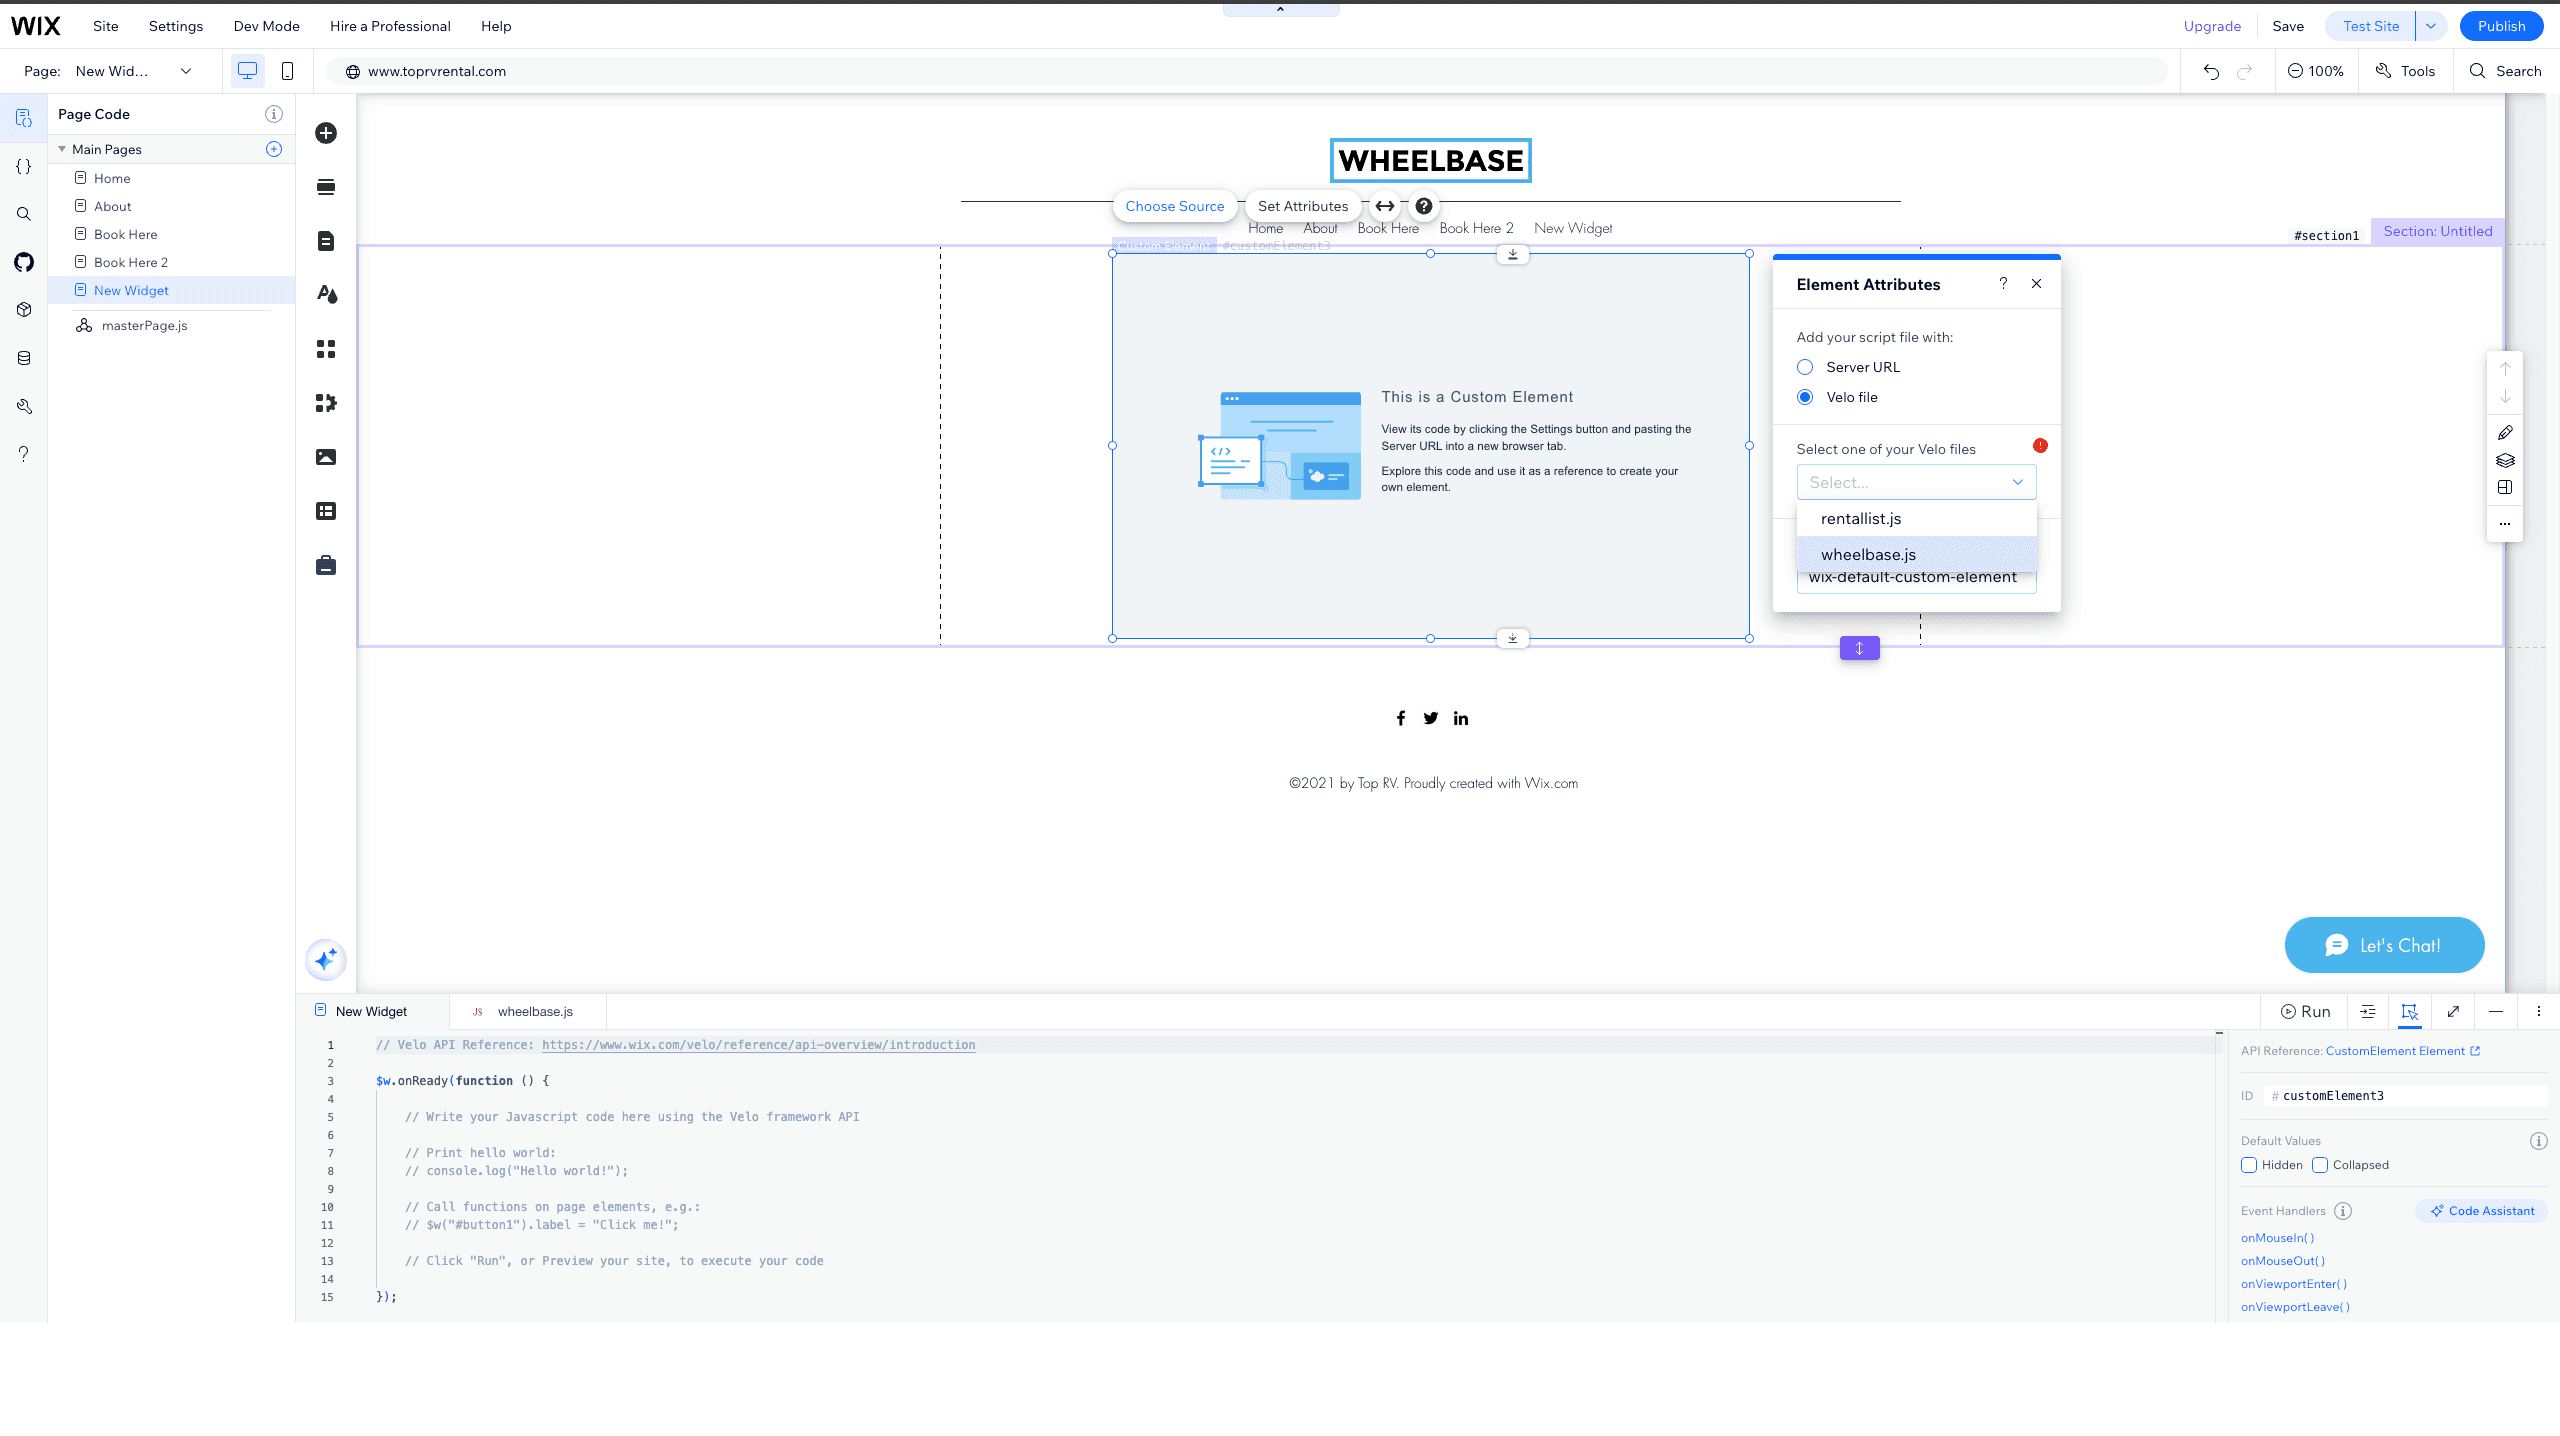Viewport: 2560px width, 1436px height.
Task: Open the Dev Mode menu
Action: (266, 26)
